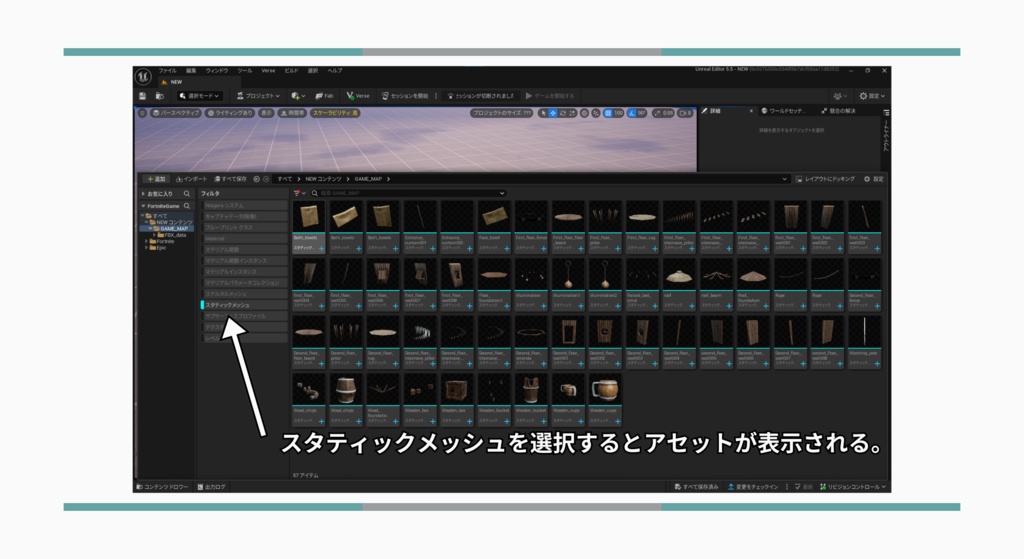Open the ウィンドウ menu
This screenshot has height=559, width=1024.
click(x=217, y=71)
